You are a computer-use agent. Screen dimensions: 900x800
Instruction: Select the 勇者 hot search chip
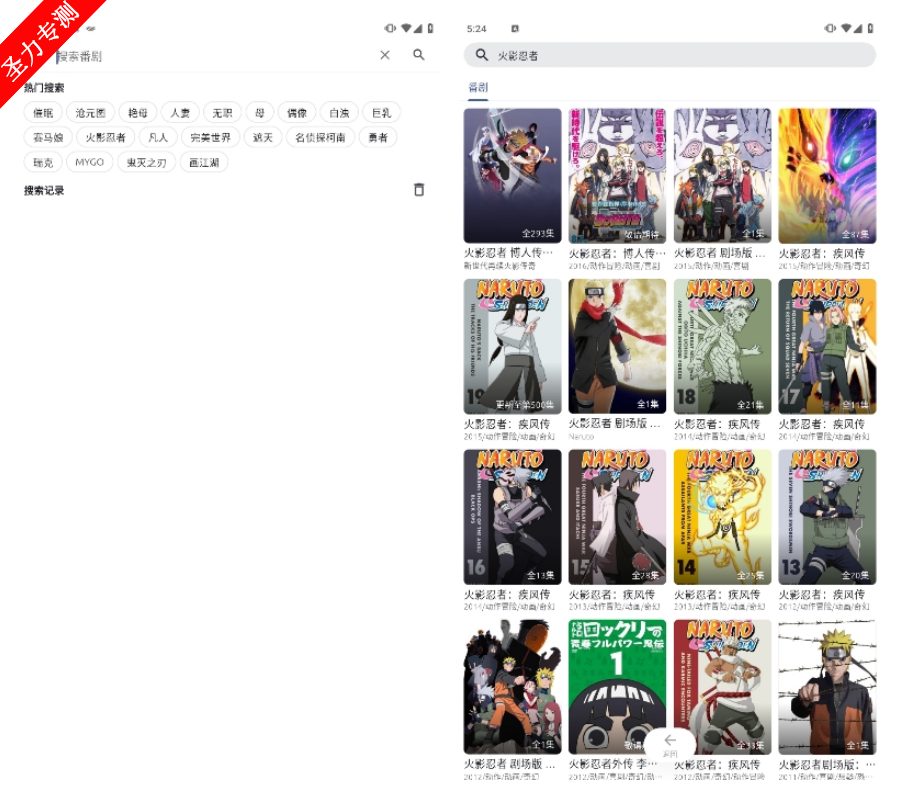[378, 138]
